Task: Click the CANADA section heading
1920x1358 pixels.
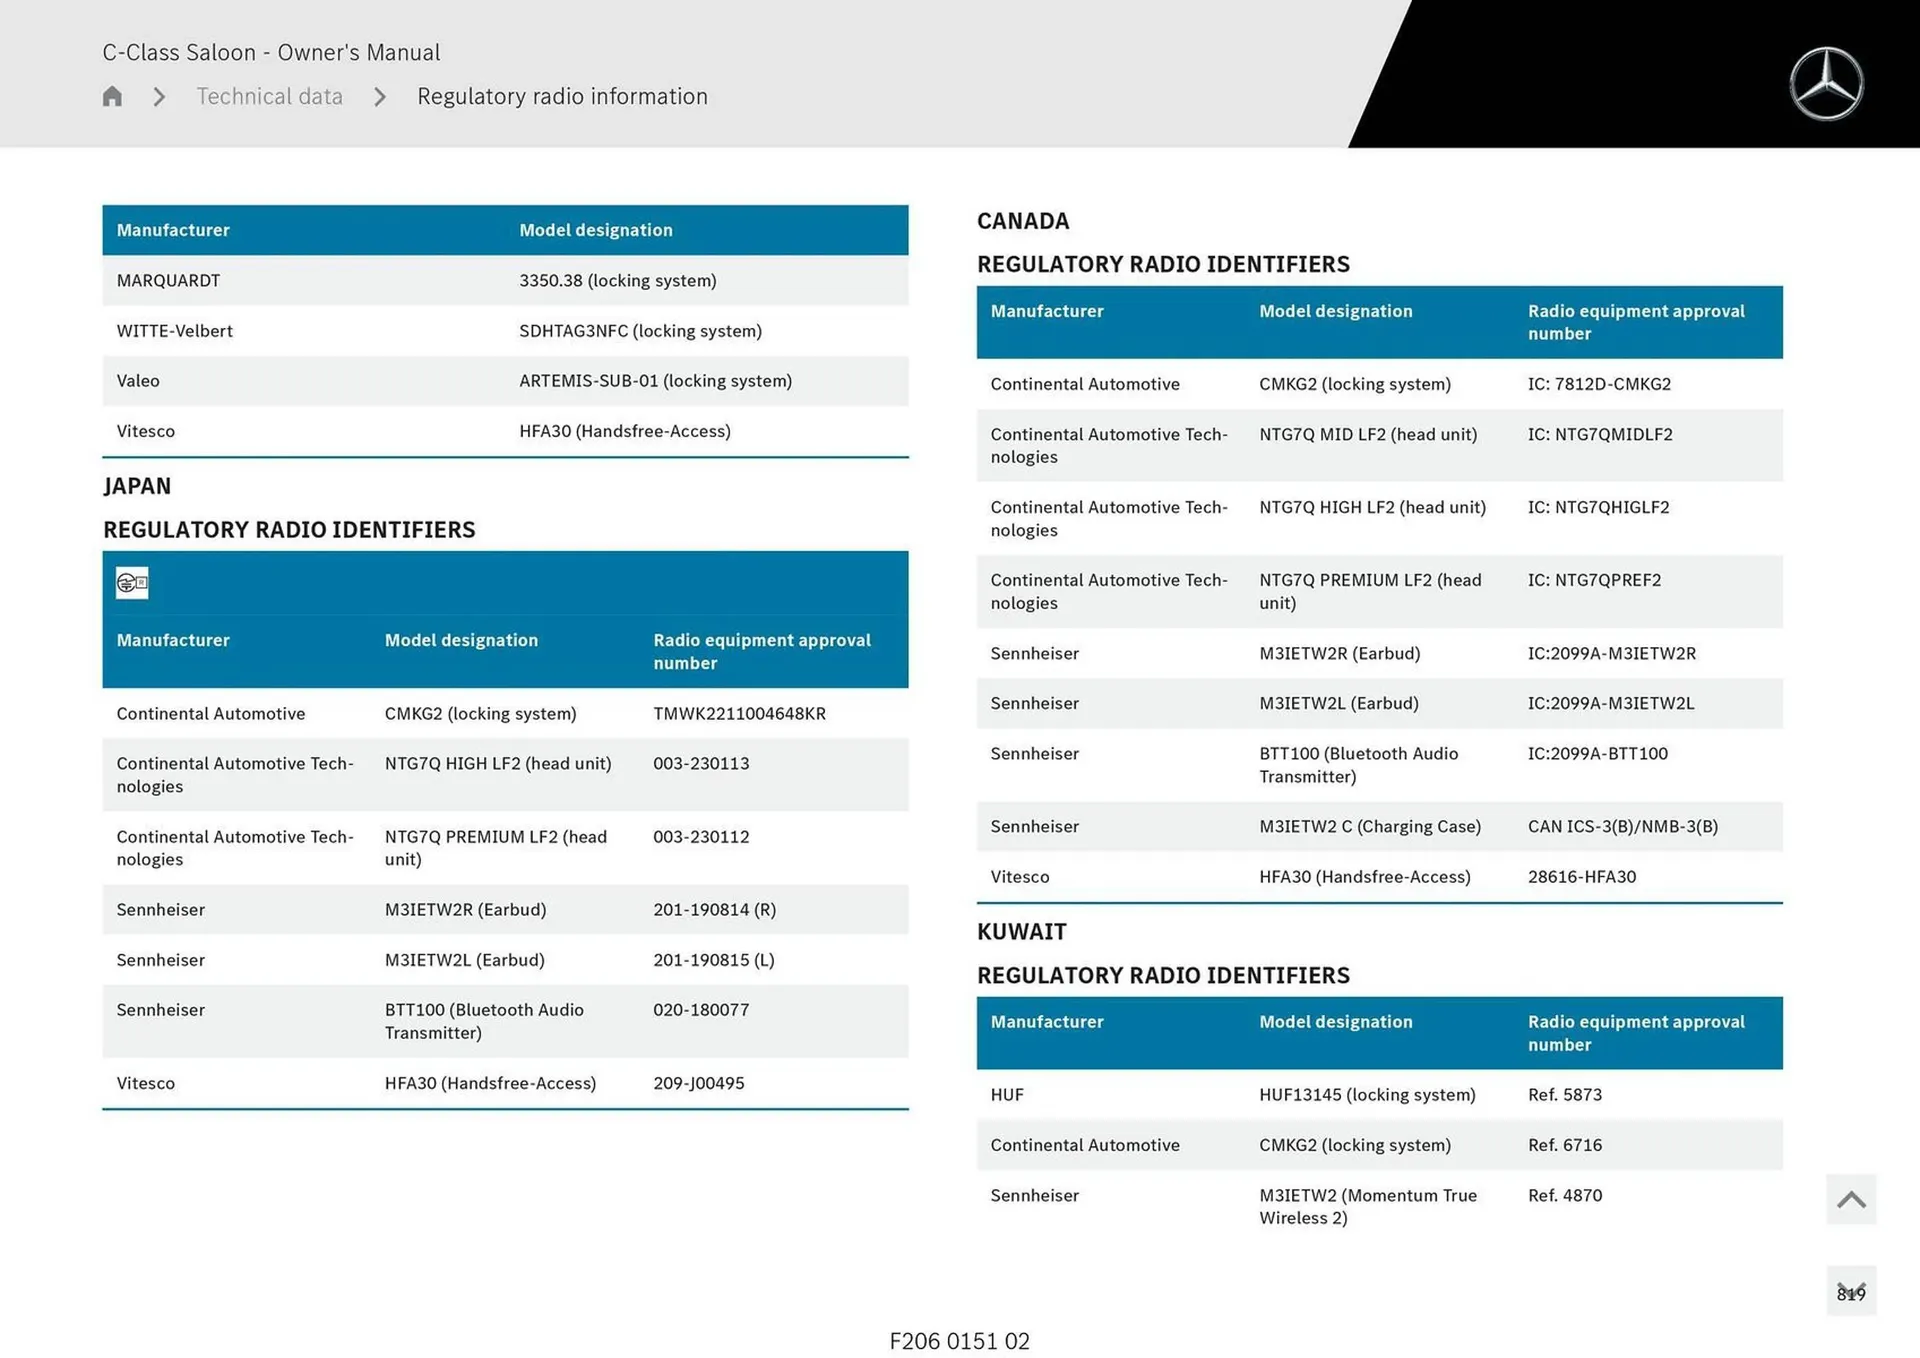Action: point(1022,221)
